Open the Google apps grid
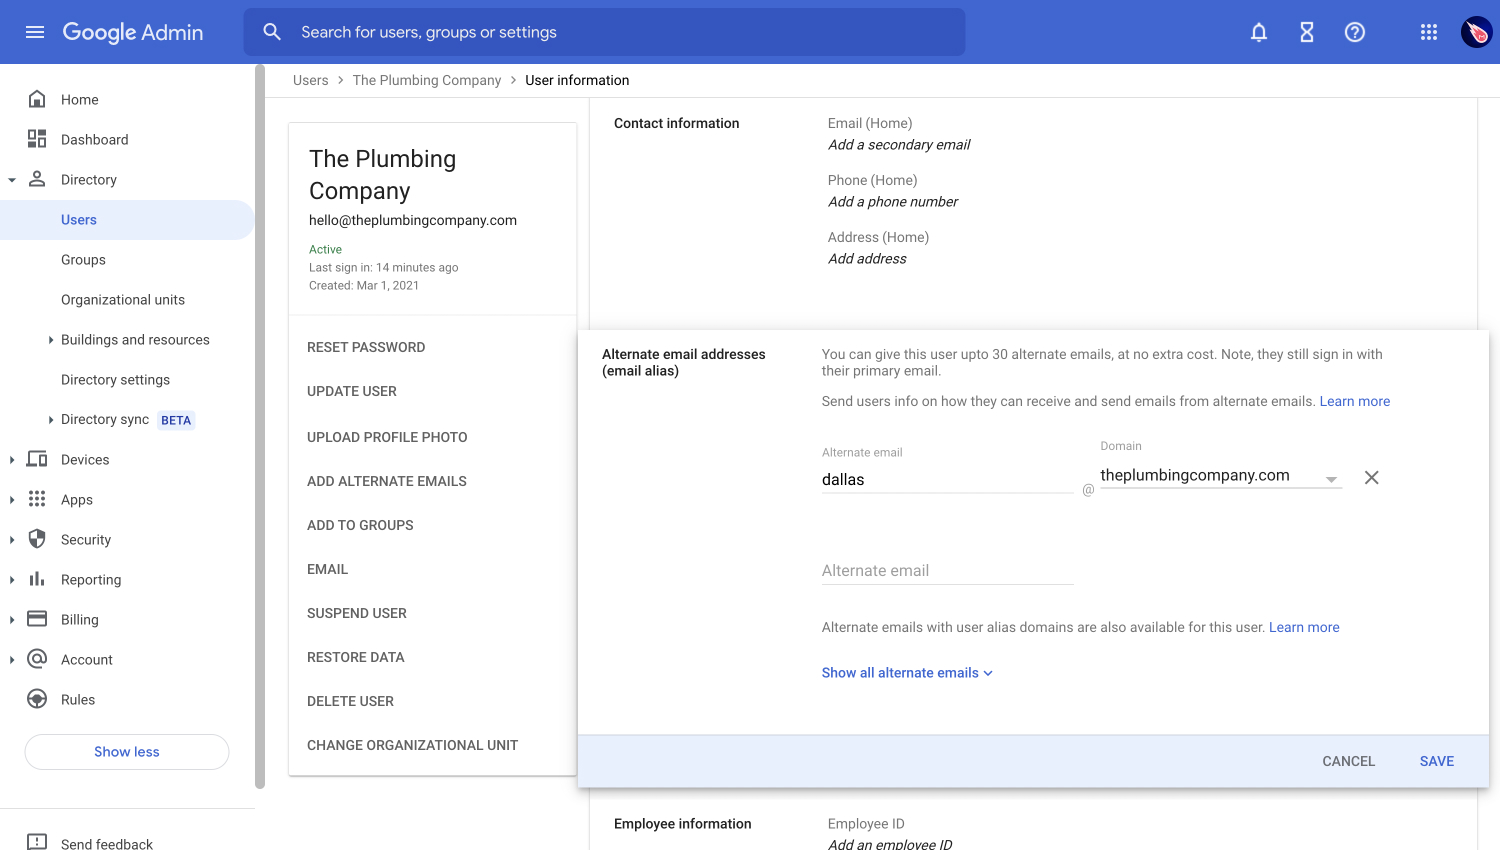Image resolution: width=1500 pixels, height=850 pixels. pos(1429,32)
